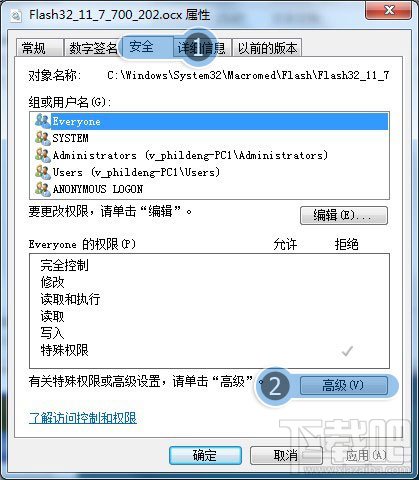The height and width of the screenshot is (480, 419).
Task: Click the SYSTEM user group icon
Action: [43, 138]
